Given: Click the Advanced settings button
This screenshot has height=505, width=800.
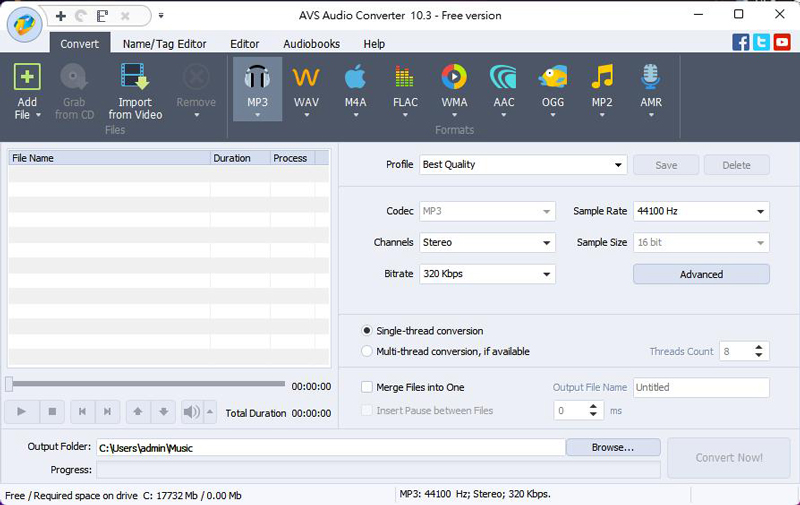Looking at the screenshot, I should [x=701, y=274].
